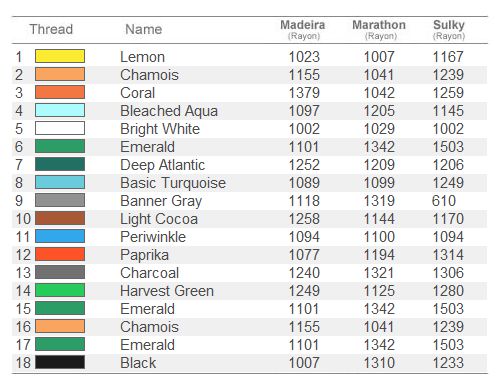Click the Marathon column header
500x384 pixels.
click(x=379, y=29)
